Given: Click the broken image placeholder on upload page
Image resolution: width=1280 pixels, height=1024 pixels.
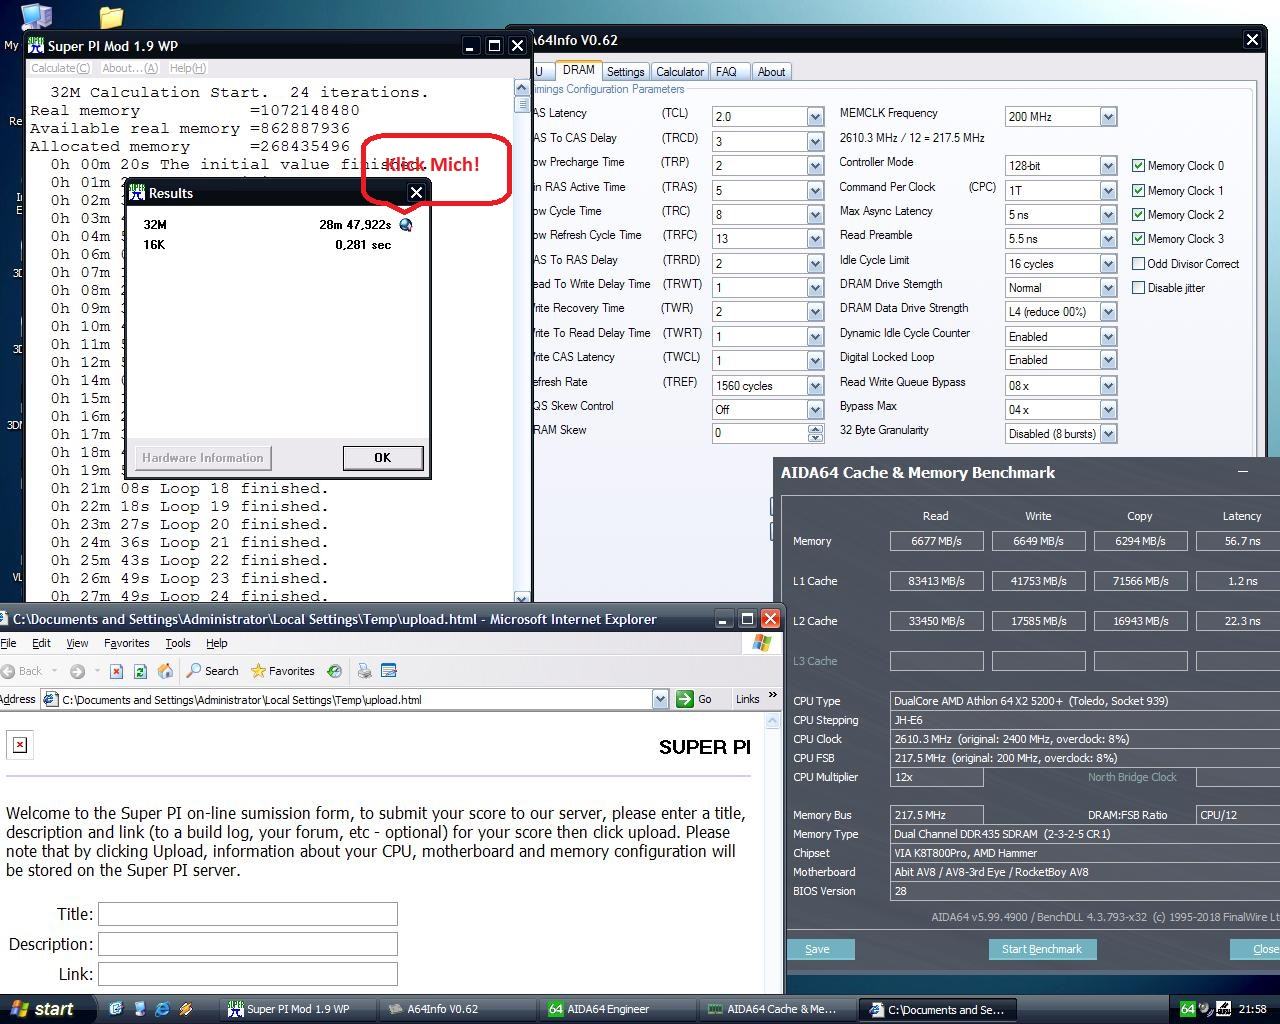Looking at the screenshot, I should (x=20, y=745).
